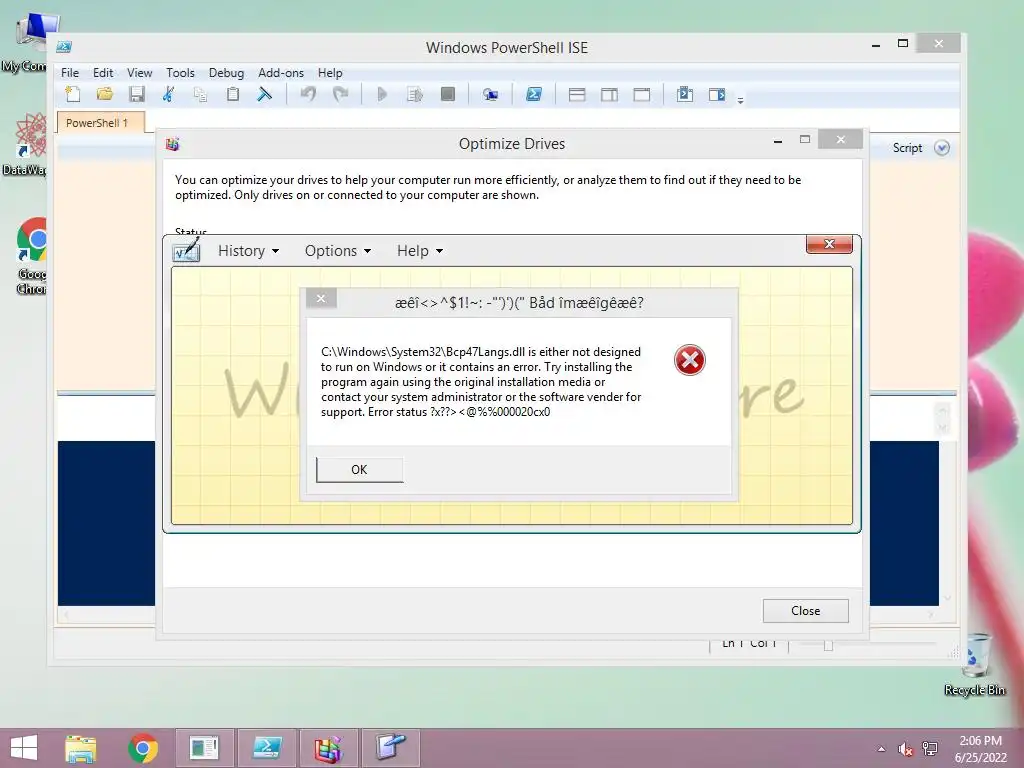Click the Cut scissors icon

point(168,94)
